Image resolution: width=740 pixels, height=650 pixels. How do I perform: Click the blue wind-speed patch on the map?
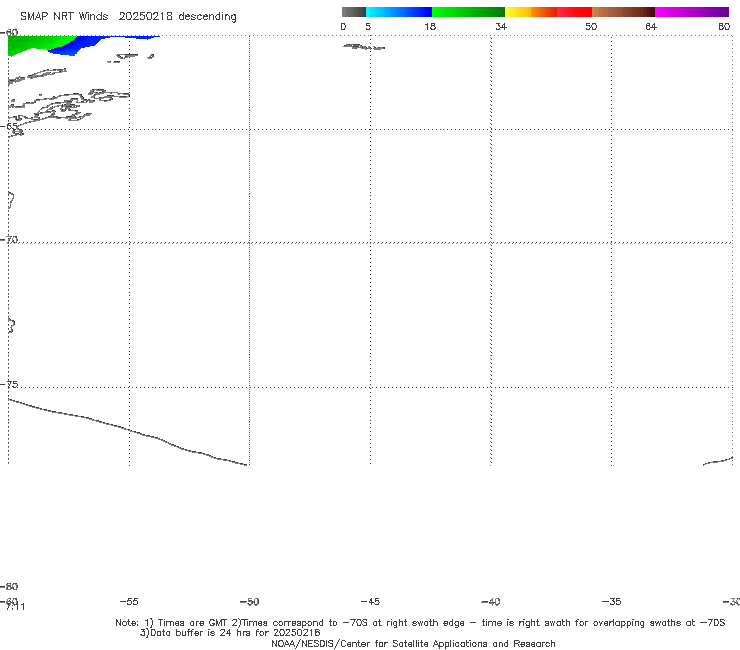85,45
